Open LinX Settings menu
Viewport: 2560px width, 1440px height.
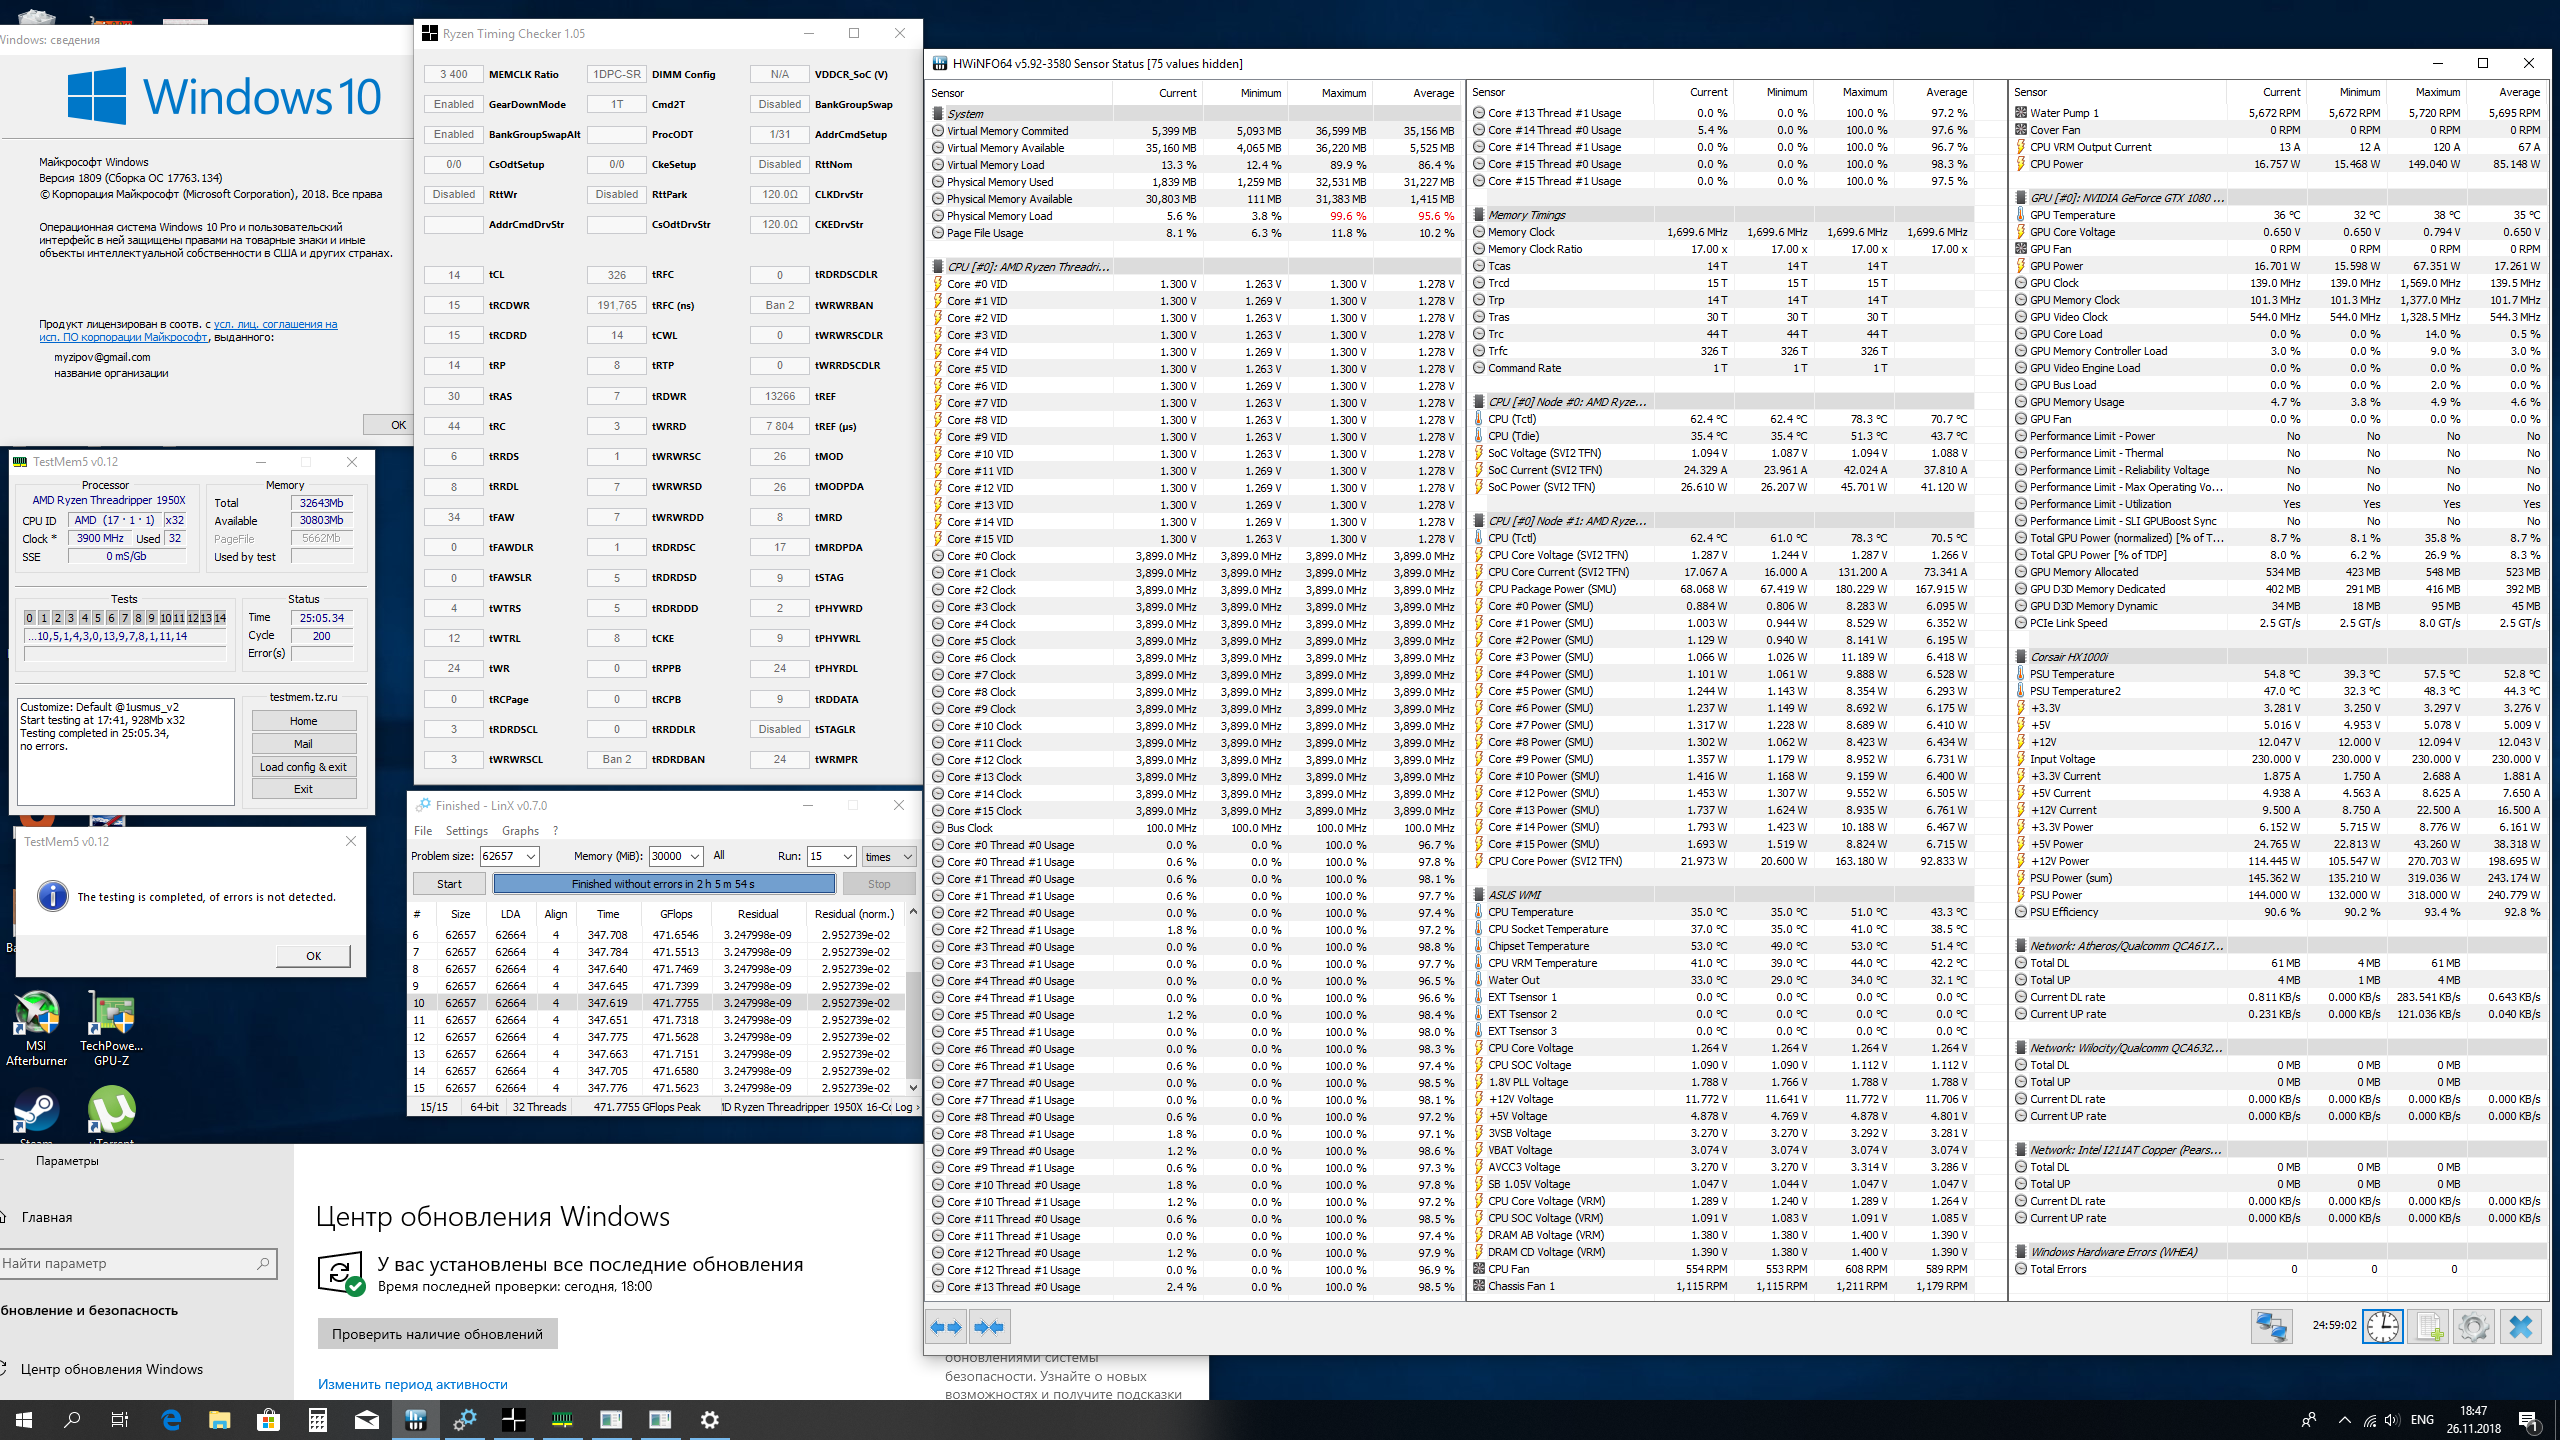(x=466, y=830)
